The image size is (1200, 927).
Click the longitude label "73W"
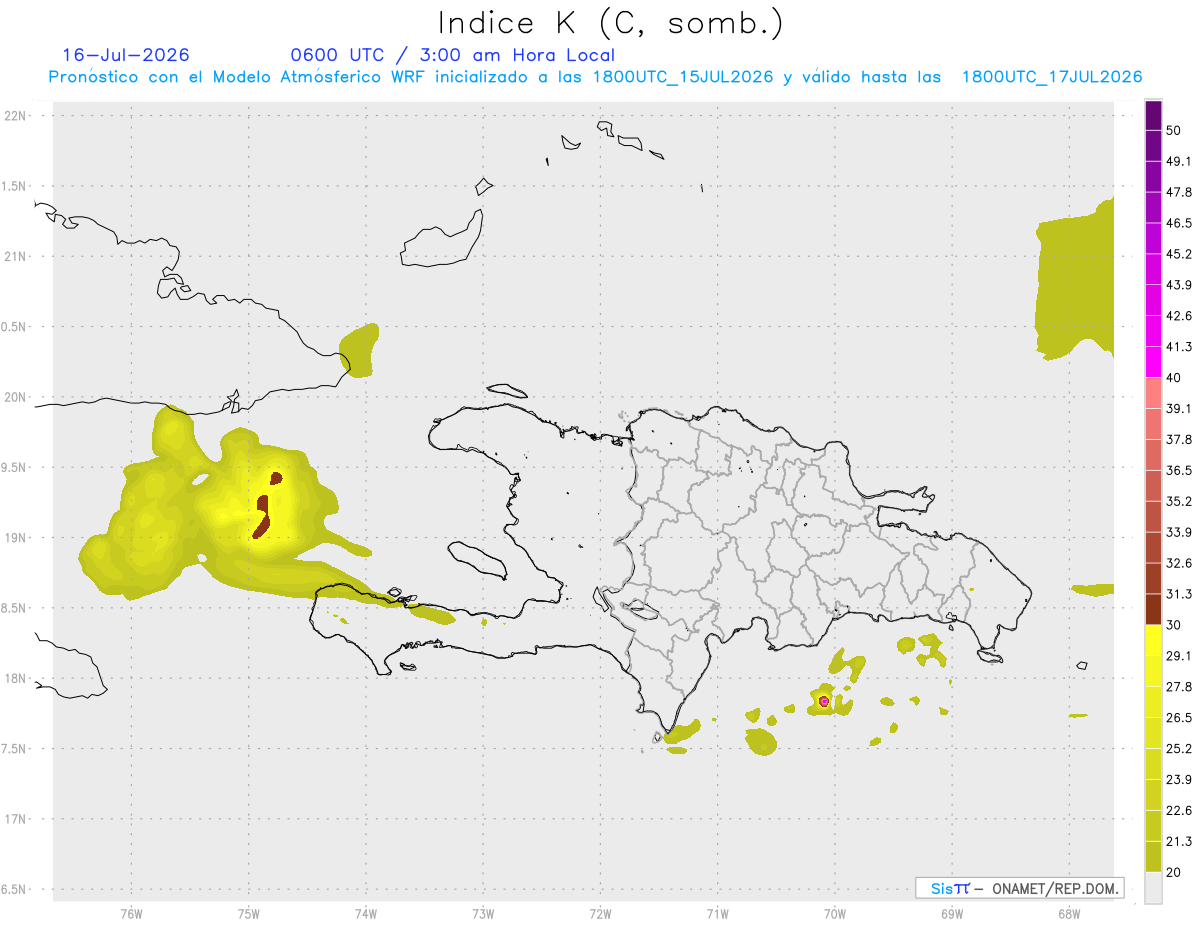point(483,915)
